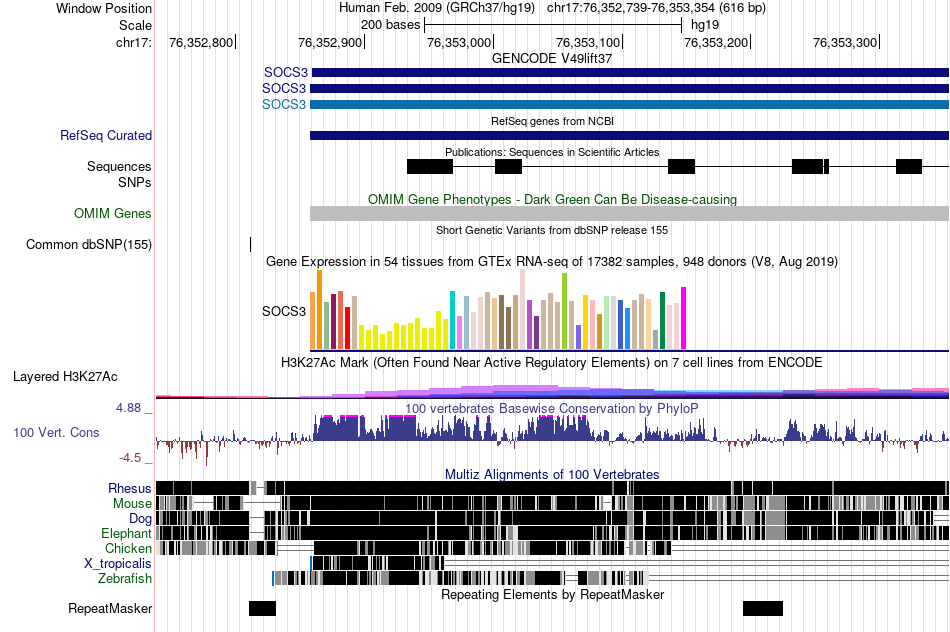This screenshot has width=950, height=632.
Task: Click the GENCODE V49lift37 track title
Action: click(552, 58)
